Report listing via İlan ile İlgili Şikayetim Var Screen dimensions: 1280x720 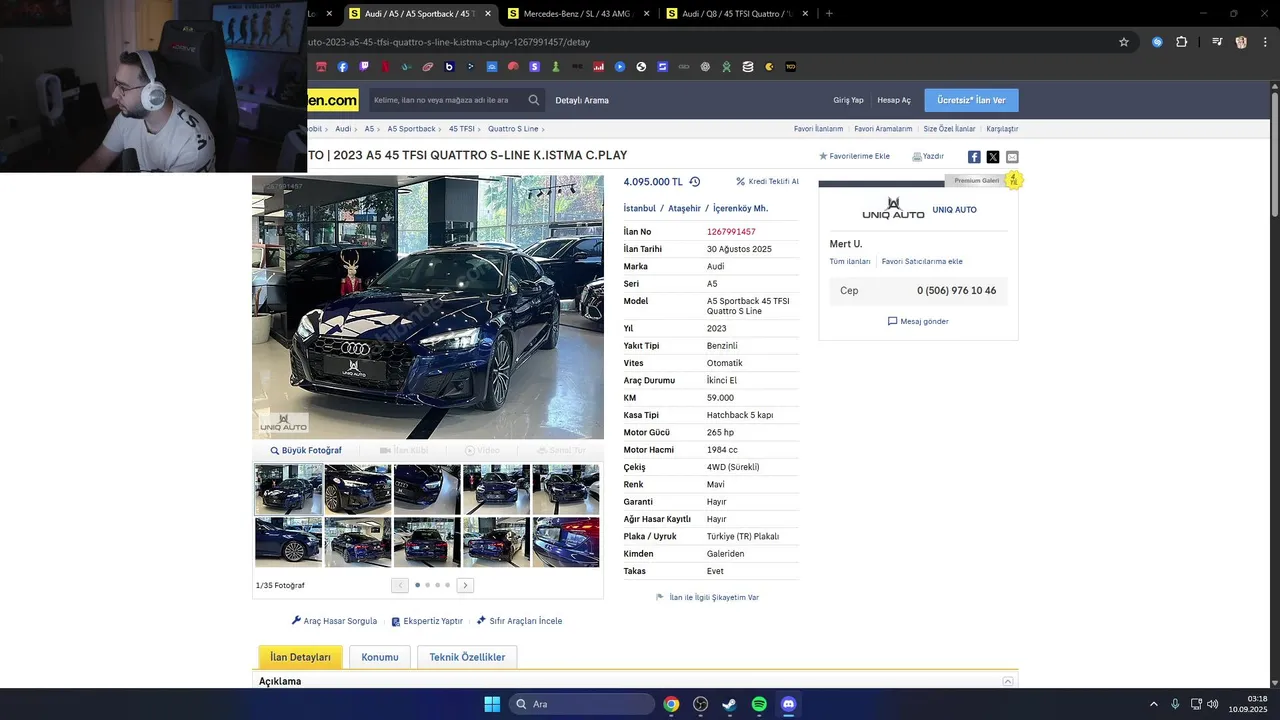click(707, 598)
